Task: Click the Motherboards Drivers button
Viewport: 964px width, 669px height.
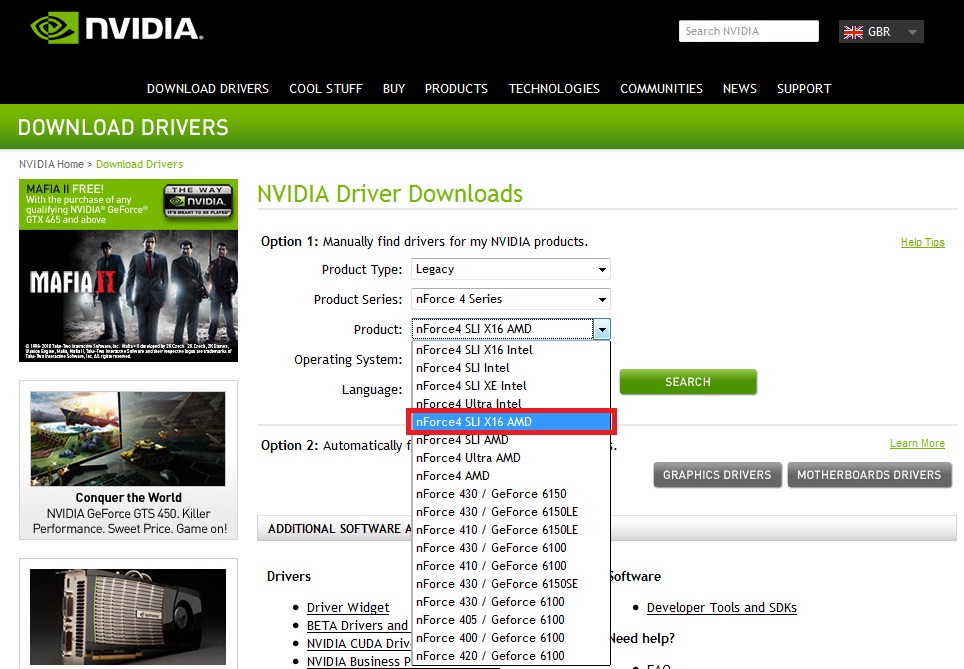Action: click(x=869, y=475)
